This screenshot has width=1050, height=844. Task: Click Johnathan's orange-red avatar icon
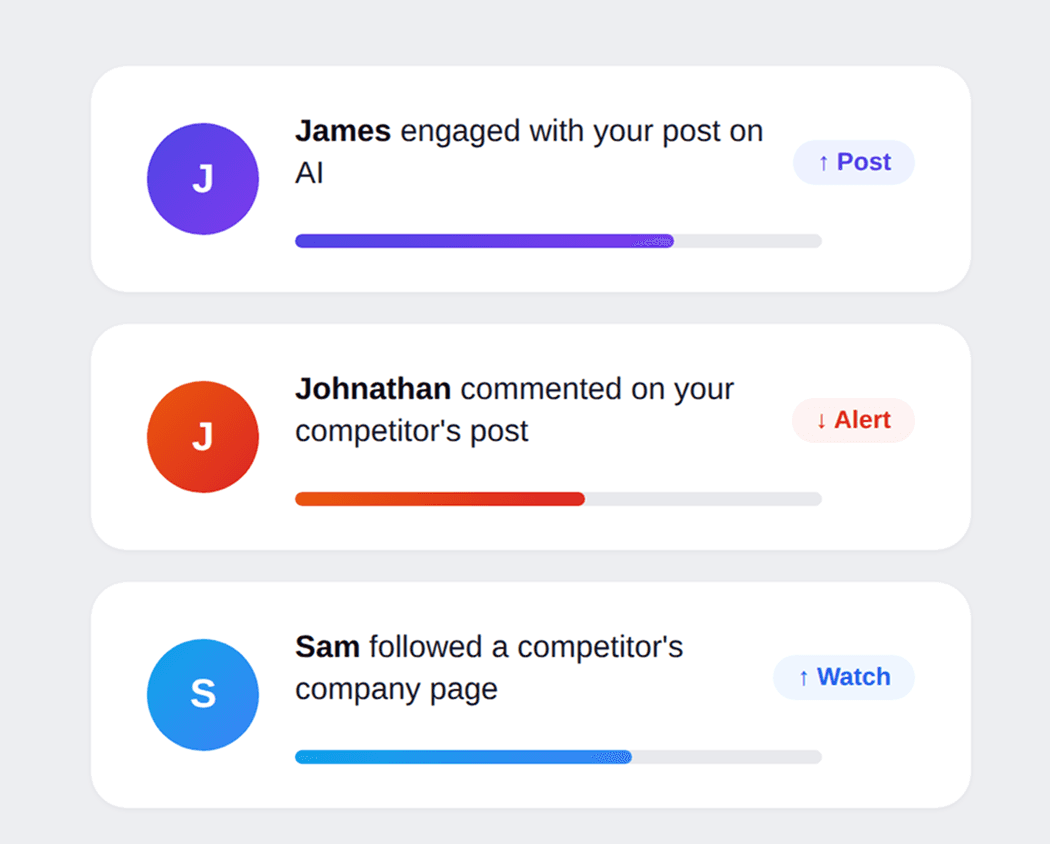(203, 437)
